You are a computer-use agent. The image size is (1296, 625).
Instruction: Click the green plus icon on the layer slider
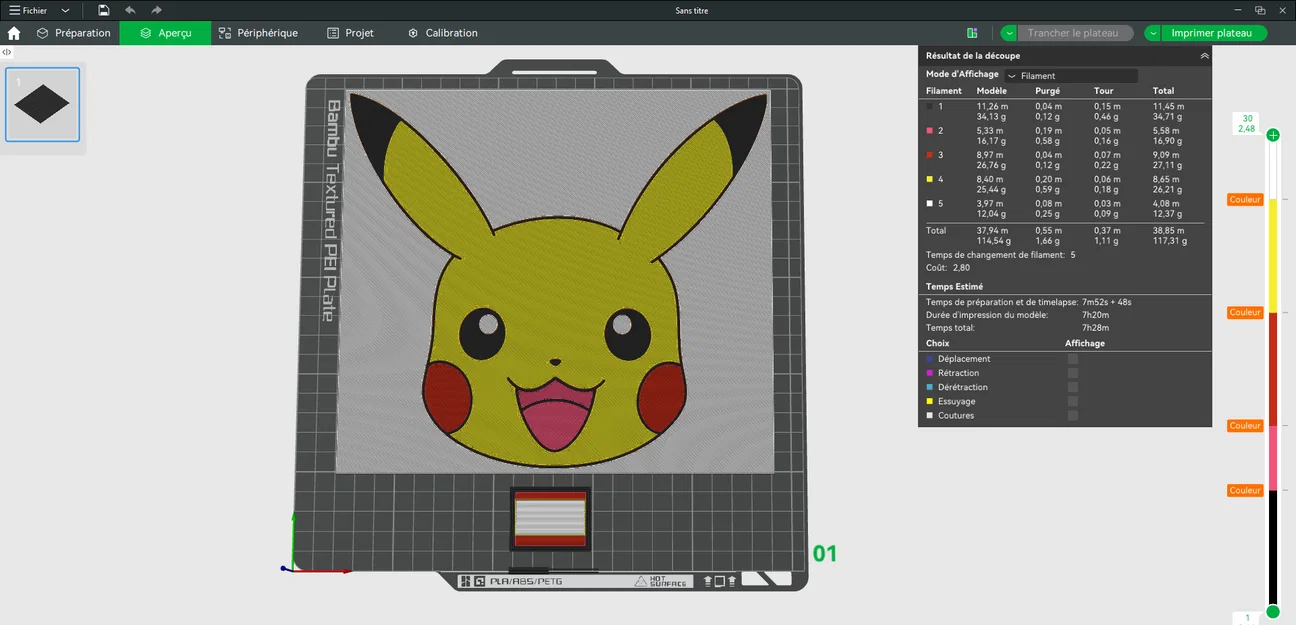[1272, 134]
